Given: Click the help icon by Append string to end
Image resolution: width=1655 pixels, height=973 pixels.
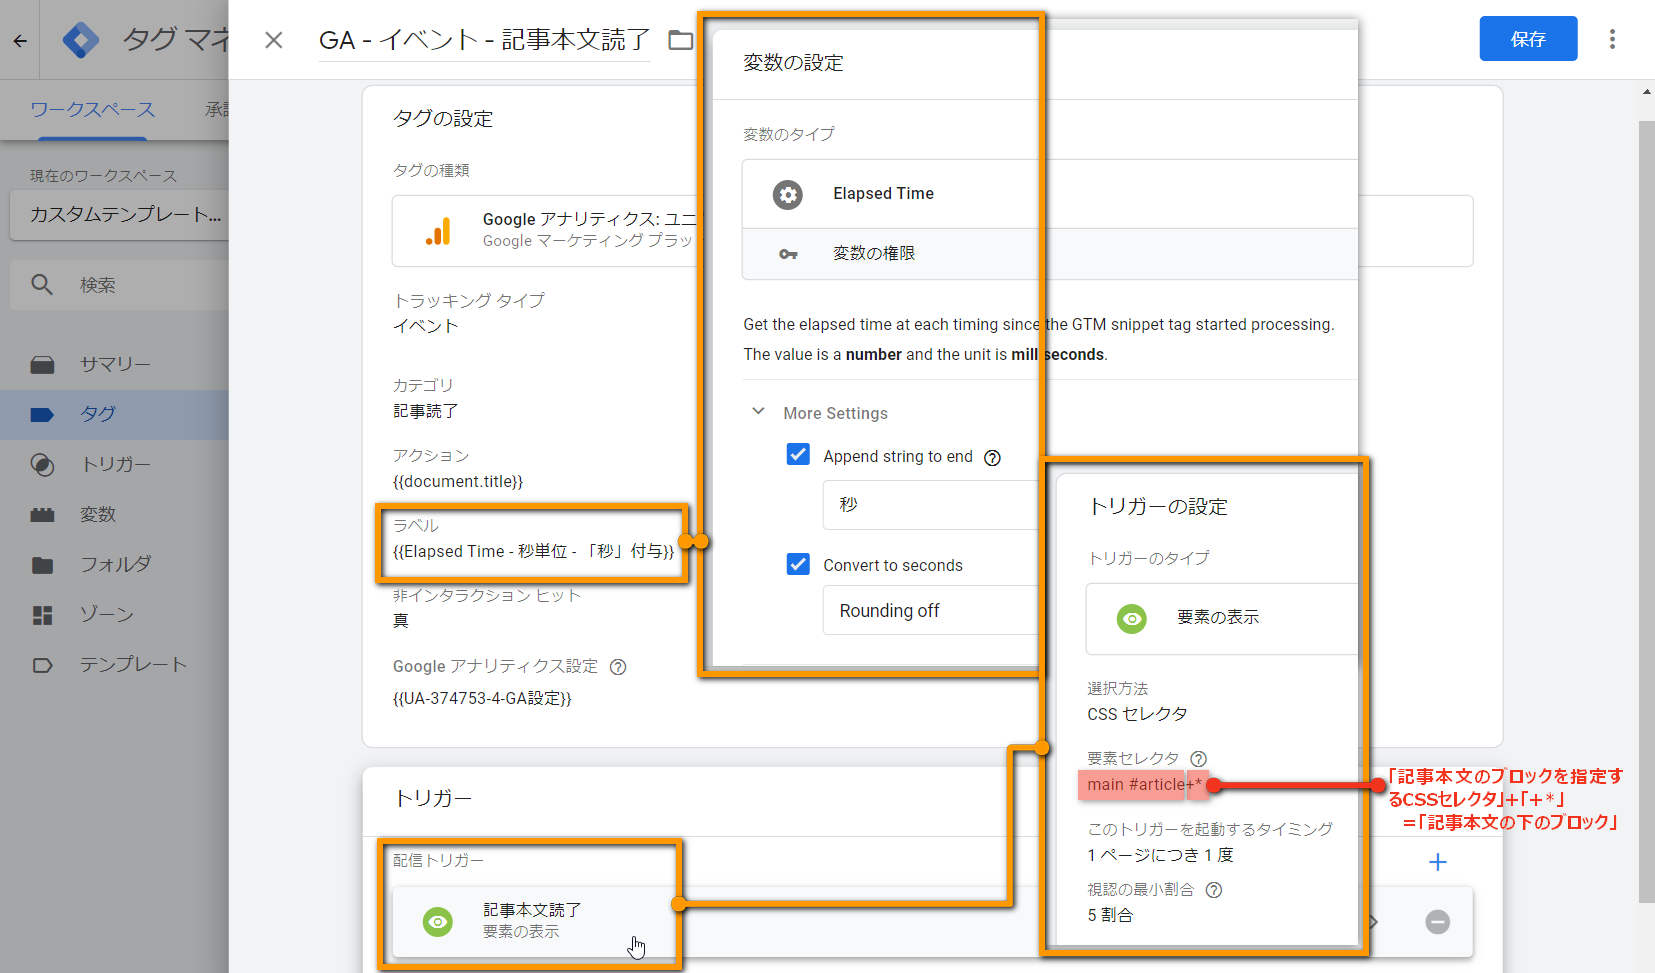Looking at the screenshot, I should [x=992, y=458].
